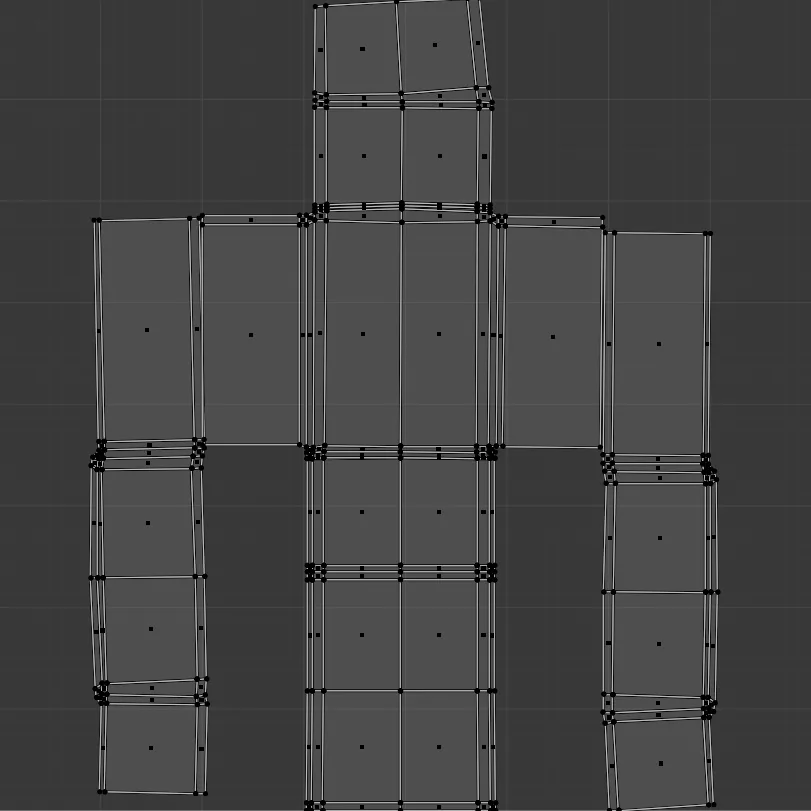Image resolution: width=811 pixels, height=811 pixels.
Task: Pick the face dot of the far-left upper island face
Action: coord(147,330)
